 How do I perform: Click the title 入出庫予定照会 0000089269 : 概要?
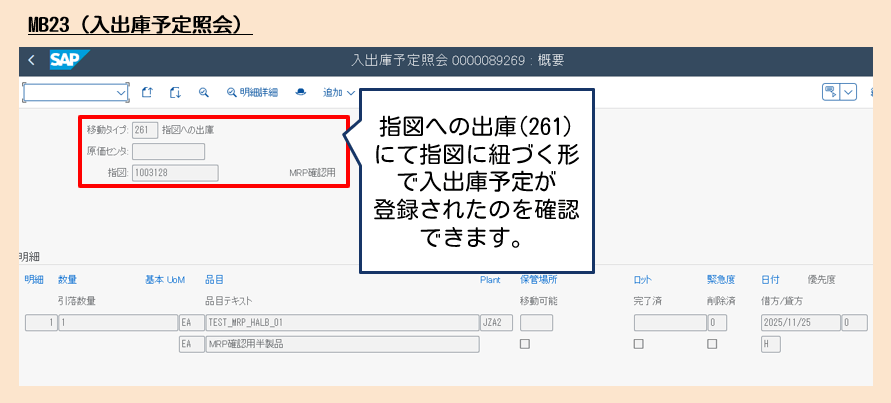point(458,60)
